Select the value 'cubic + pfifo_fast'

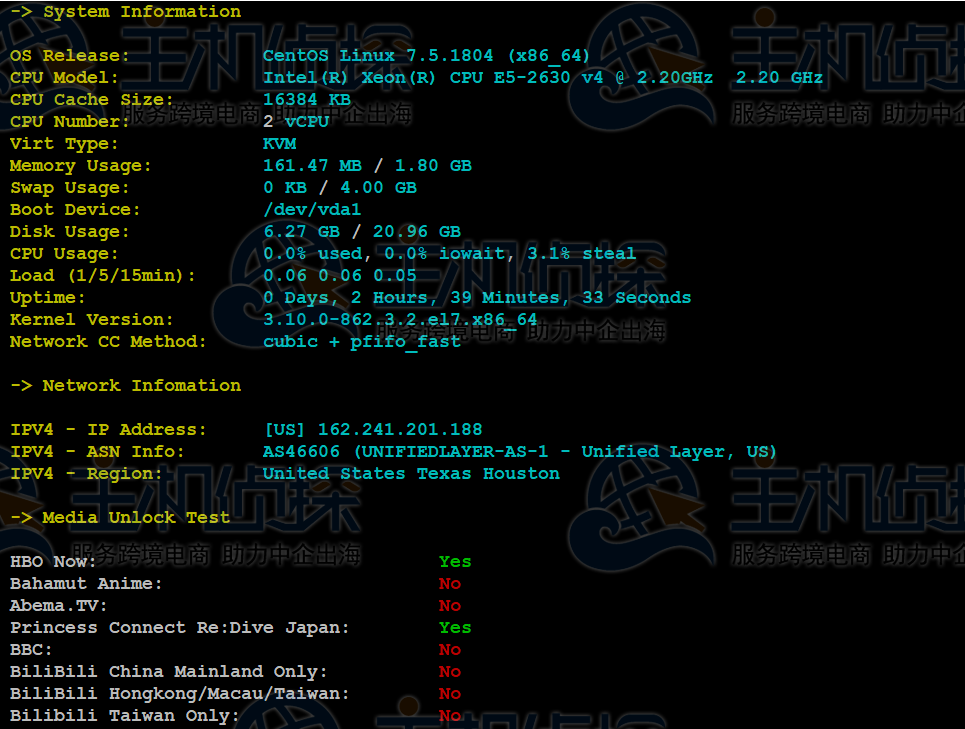(362, 342)
